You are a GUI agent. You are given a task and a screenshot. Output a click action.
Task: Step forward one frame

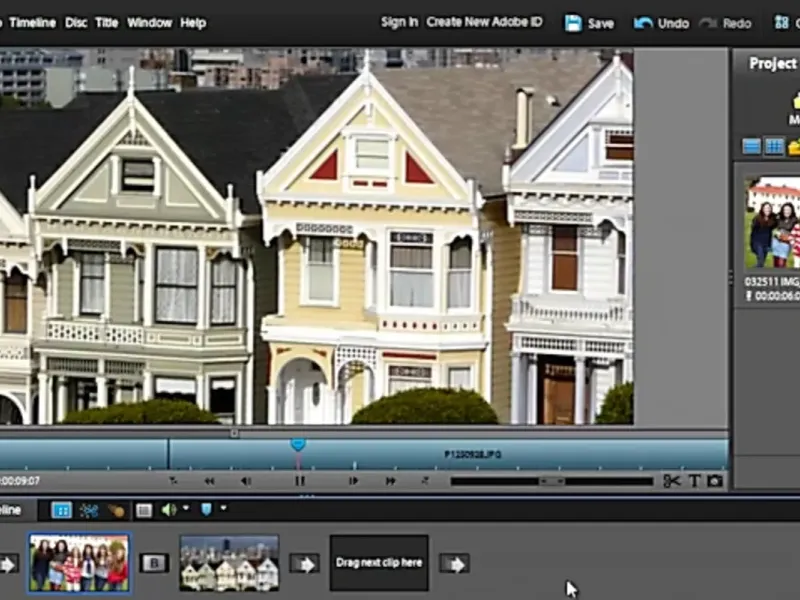(x=353, y=481)
